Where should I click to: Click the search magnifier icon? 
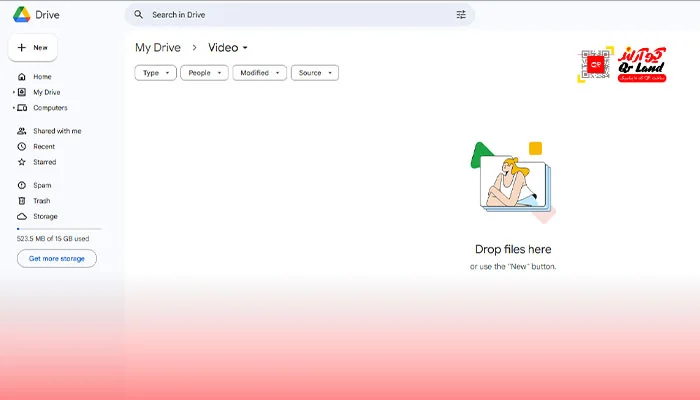pyautogui.click(x=139, y=15)
